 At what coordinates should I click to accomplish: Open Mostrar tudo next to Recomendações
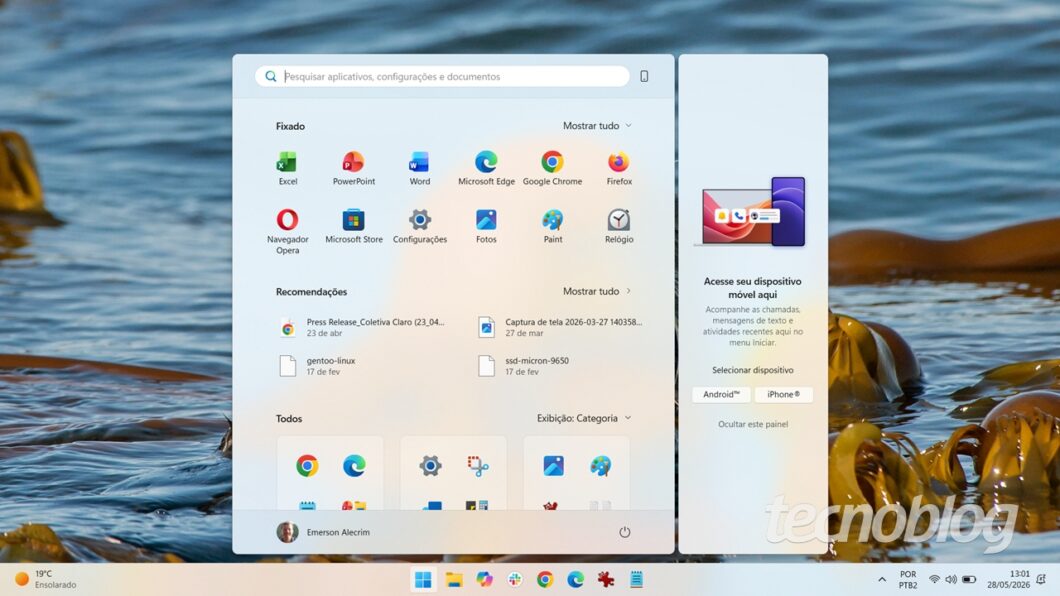tap(597, 291)
